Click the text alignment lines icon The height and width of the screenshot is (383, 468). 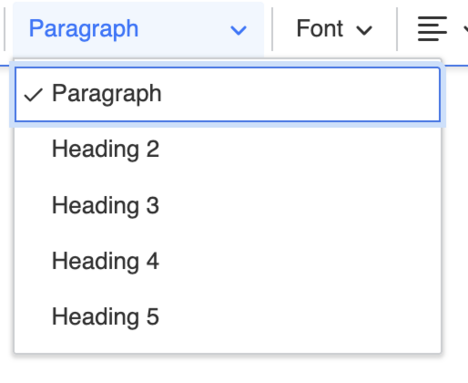point(432,29)
